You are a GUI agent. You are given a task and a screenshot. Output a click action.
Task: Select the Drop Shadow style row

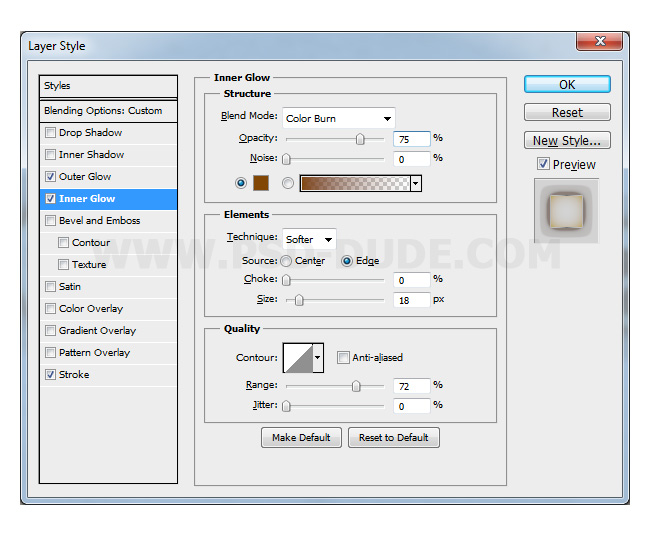coord(108,133)
